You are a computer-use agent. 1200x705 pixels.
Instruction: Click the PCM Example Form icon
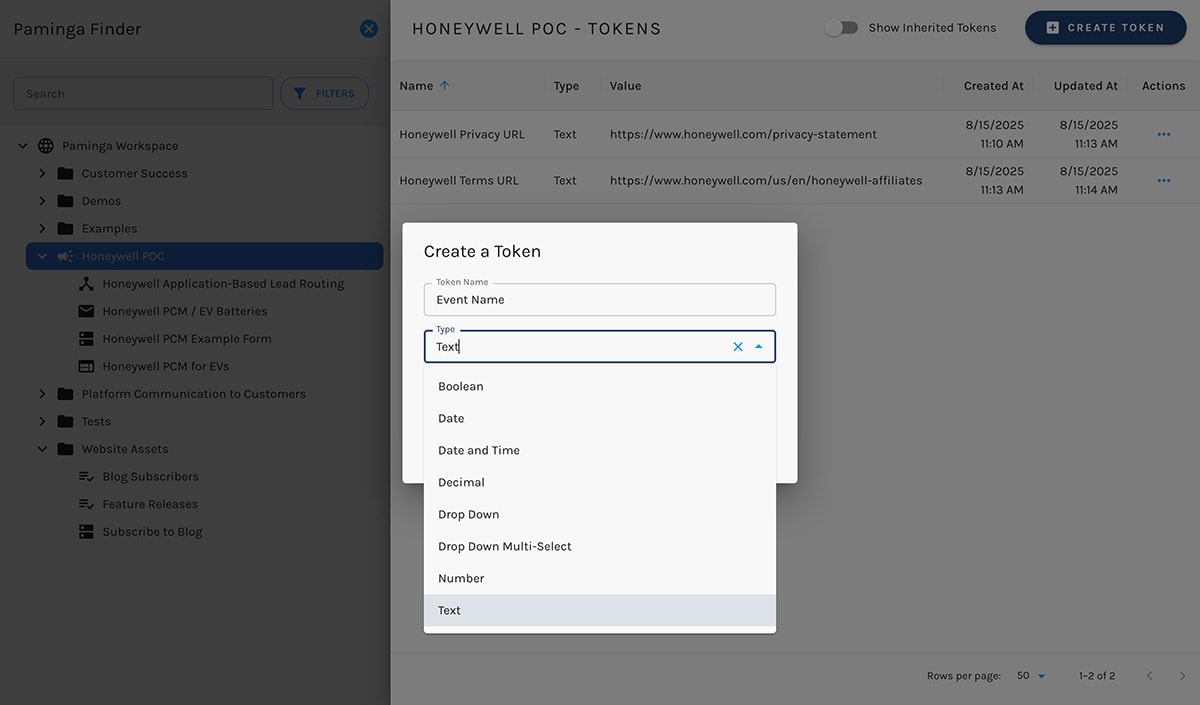pyautogui.click(x=86, y=339)
